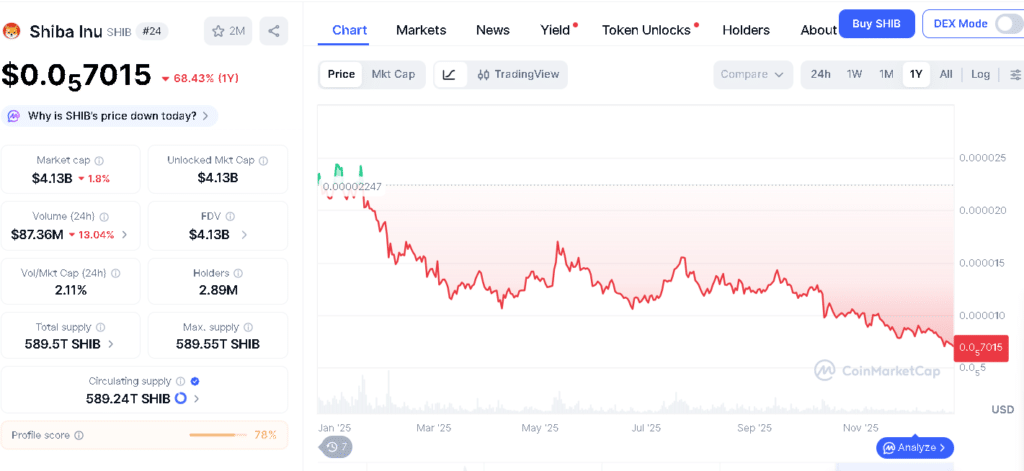1024x471 pixels.
Task: Click the $4.13B Market cap value
Action: pyautogui.click(x=52, y=178)
